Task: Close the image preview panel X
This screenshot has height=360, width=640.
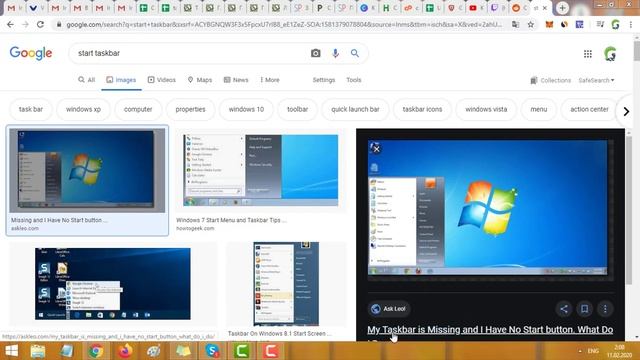Action: click(376, 149)
